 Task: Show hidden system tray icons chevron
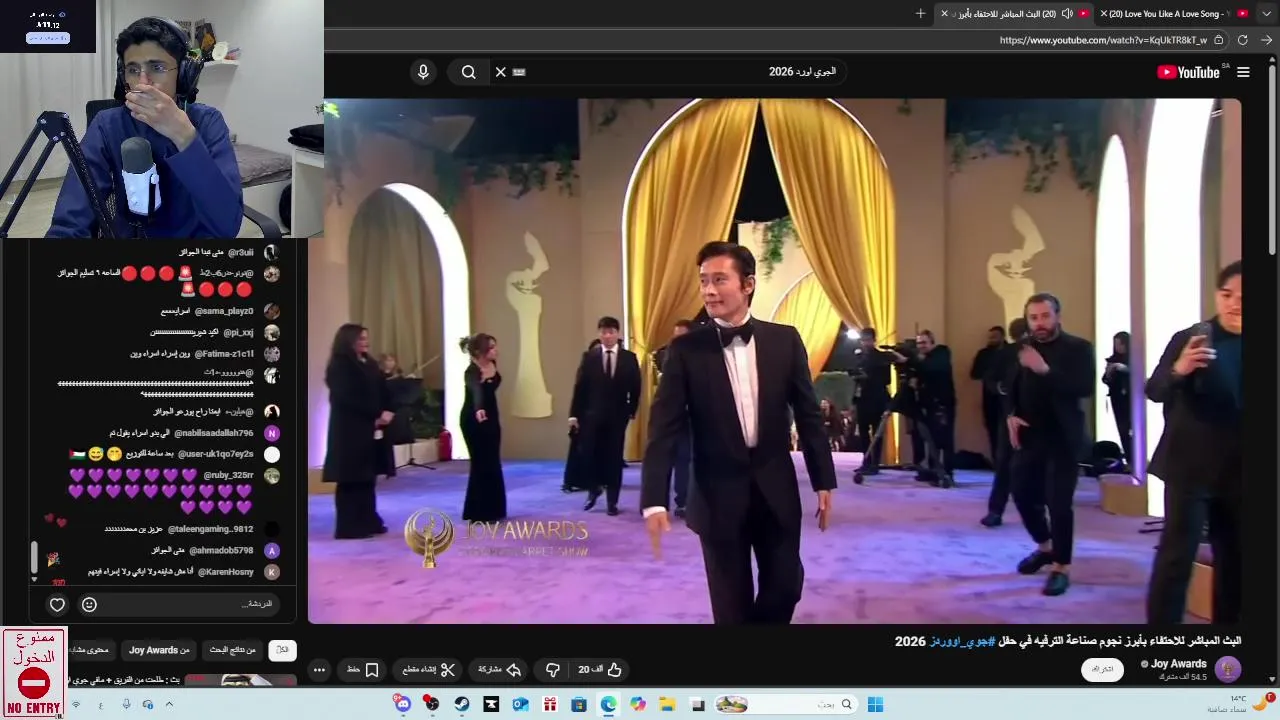[169, 705]
